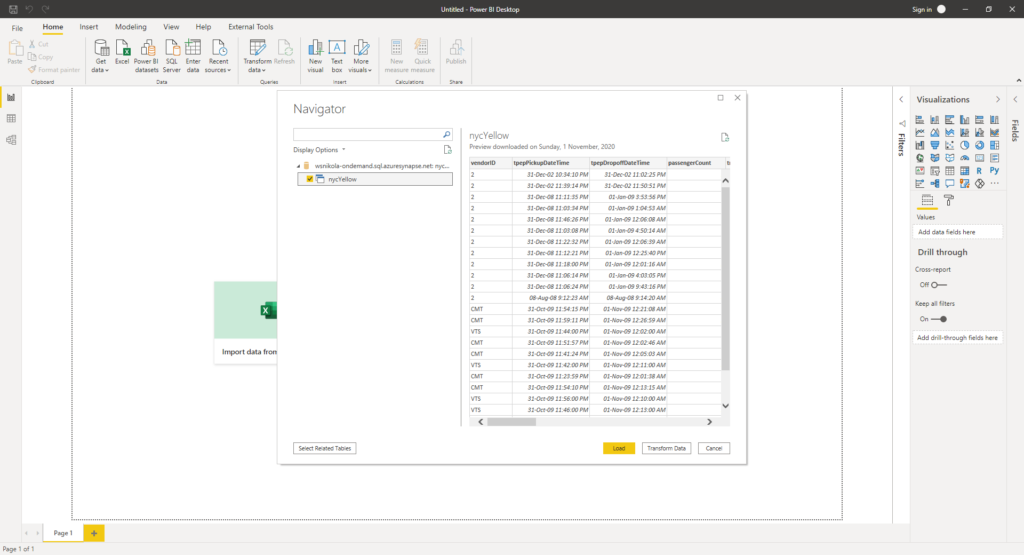Viewport: 1024px width, 555px height.
Task: Click Select Related Tables button
Action: click(x=325, y=448)
